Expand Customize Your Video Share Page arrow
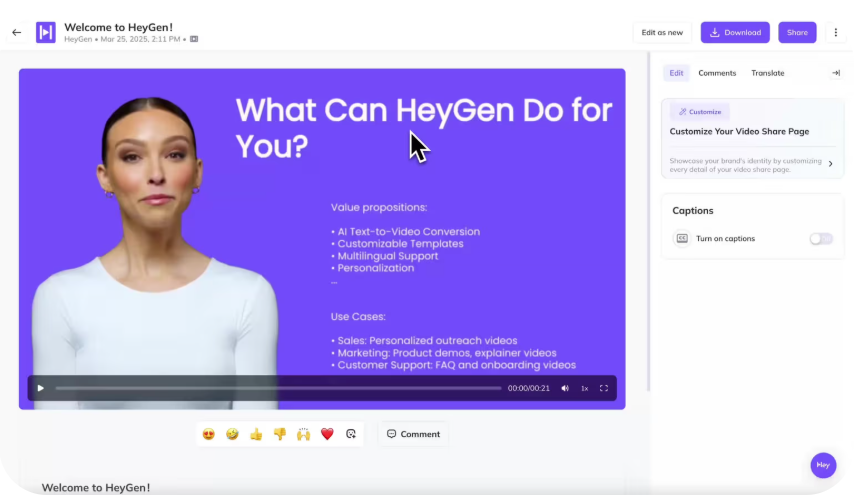Screen dimensions: 855x499 [x=830, y=164]
